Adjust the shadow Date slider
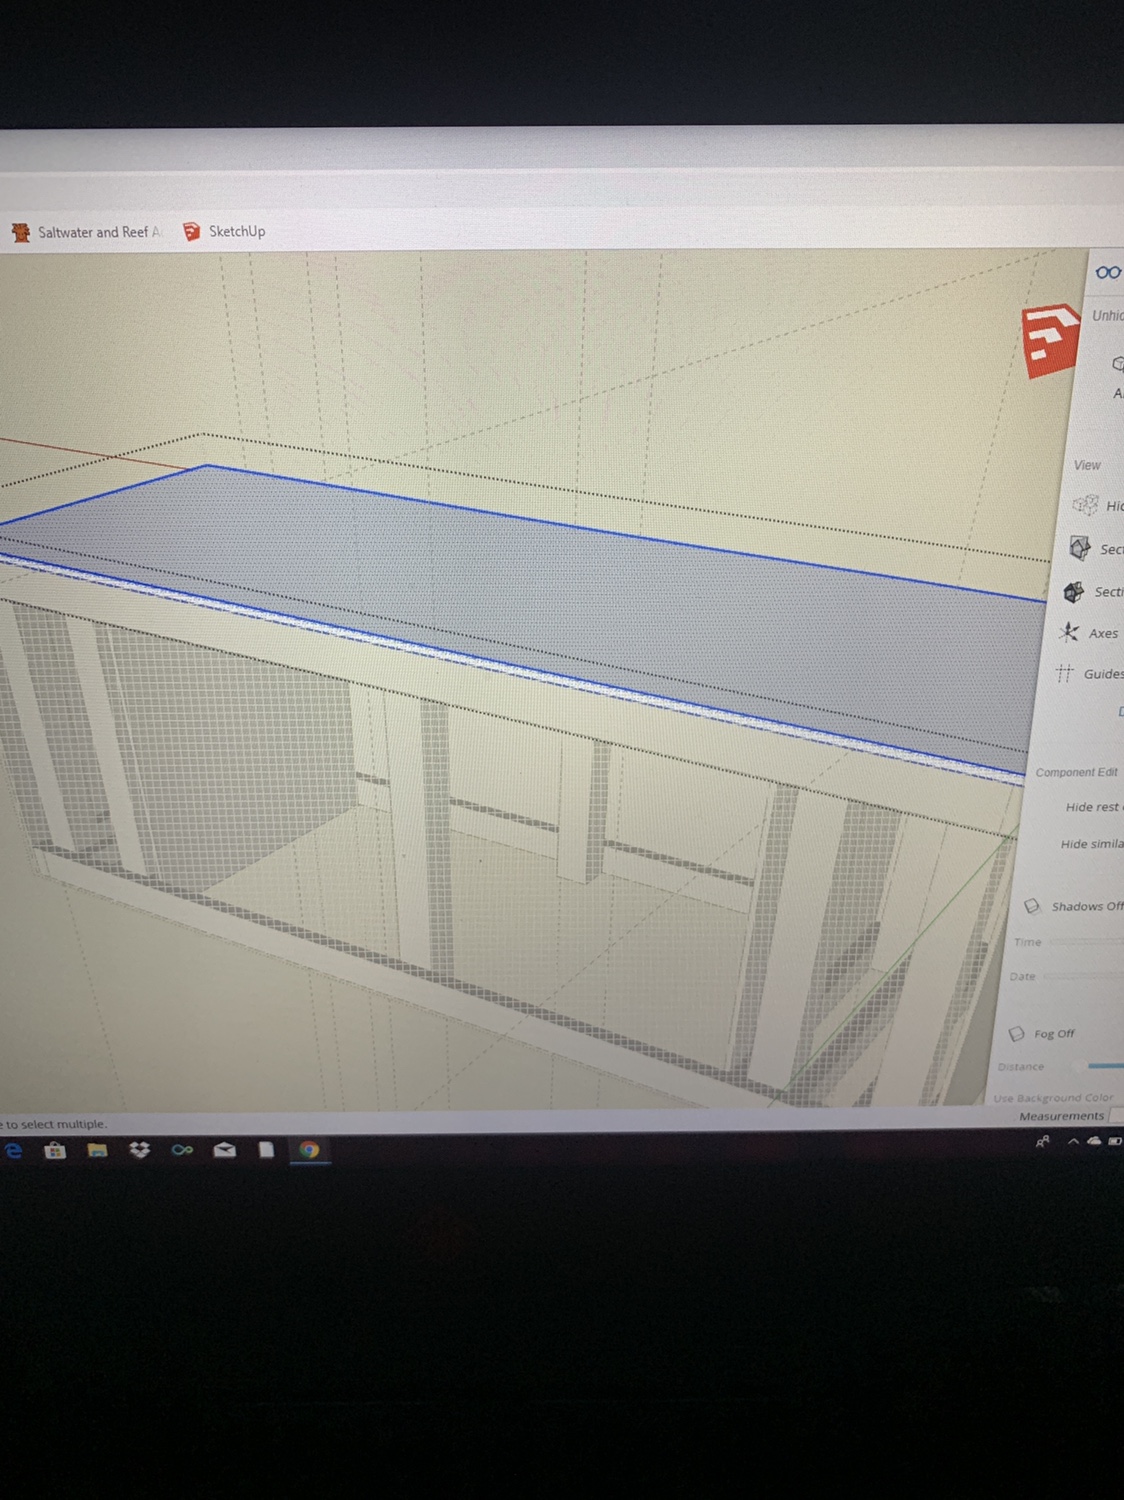 pyautogui.click(x=1083, y=976)
